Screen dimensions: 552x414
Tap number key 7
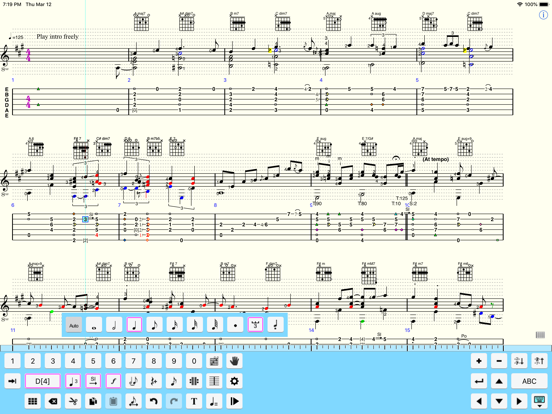pyautogui.click(x=133, y=361)
